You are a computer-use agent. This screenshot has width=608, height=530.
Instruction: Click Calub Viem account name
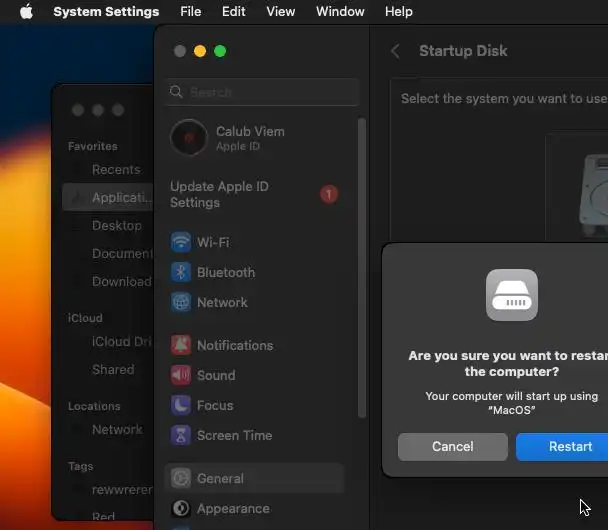pos(250,131)
